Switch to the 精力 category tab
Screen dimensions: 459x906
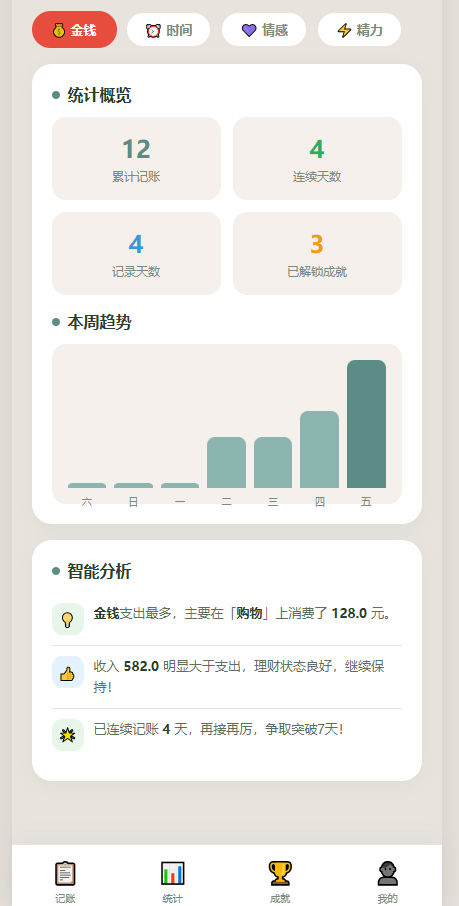(360, 30)
